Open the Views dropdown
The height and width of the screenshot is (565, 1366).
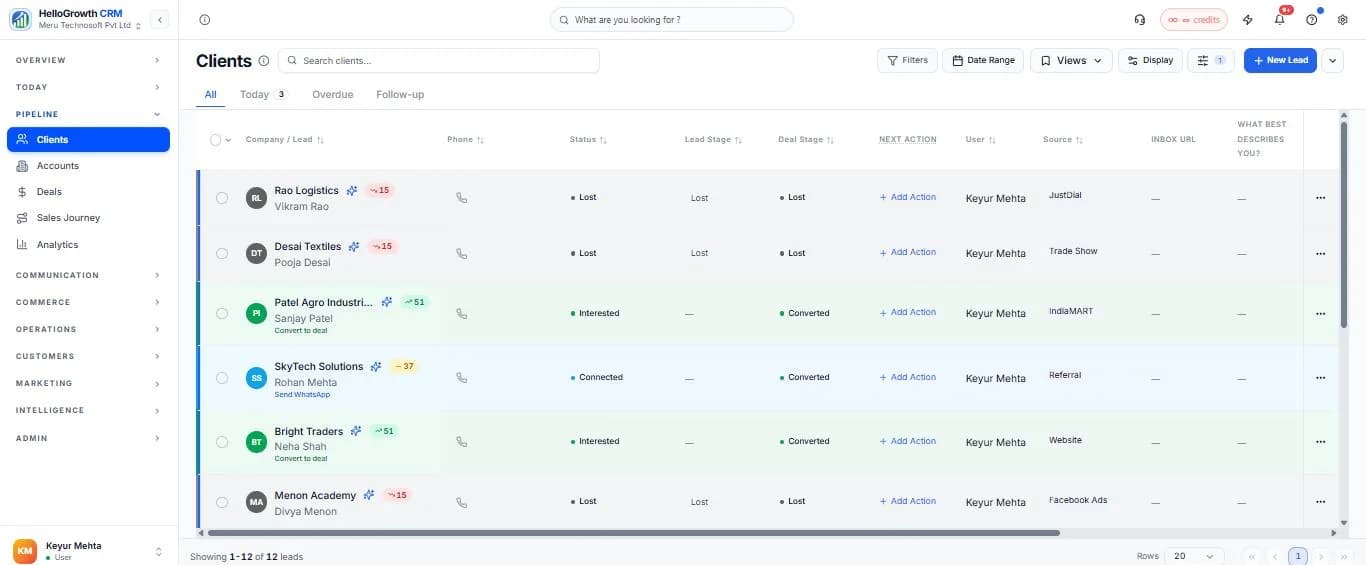[1071, 61]
